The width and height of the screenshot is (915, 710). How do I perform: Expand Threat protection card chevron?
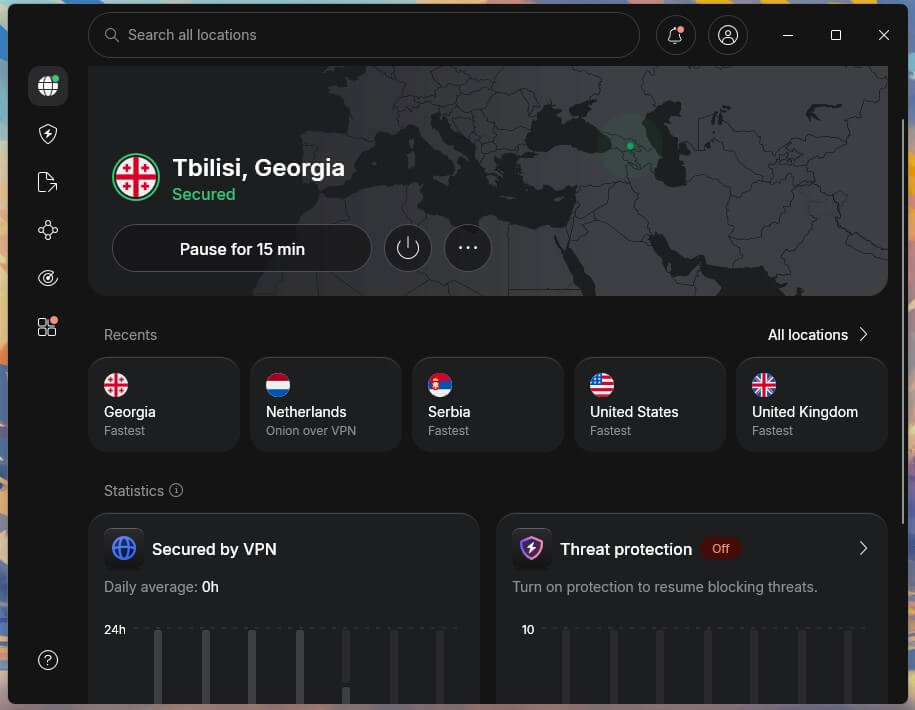863,548
